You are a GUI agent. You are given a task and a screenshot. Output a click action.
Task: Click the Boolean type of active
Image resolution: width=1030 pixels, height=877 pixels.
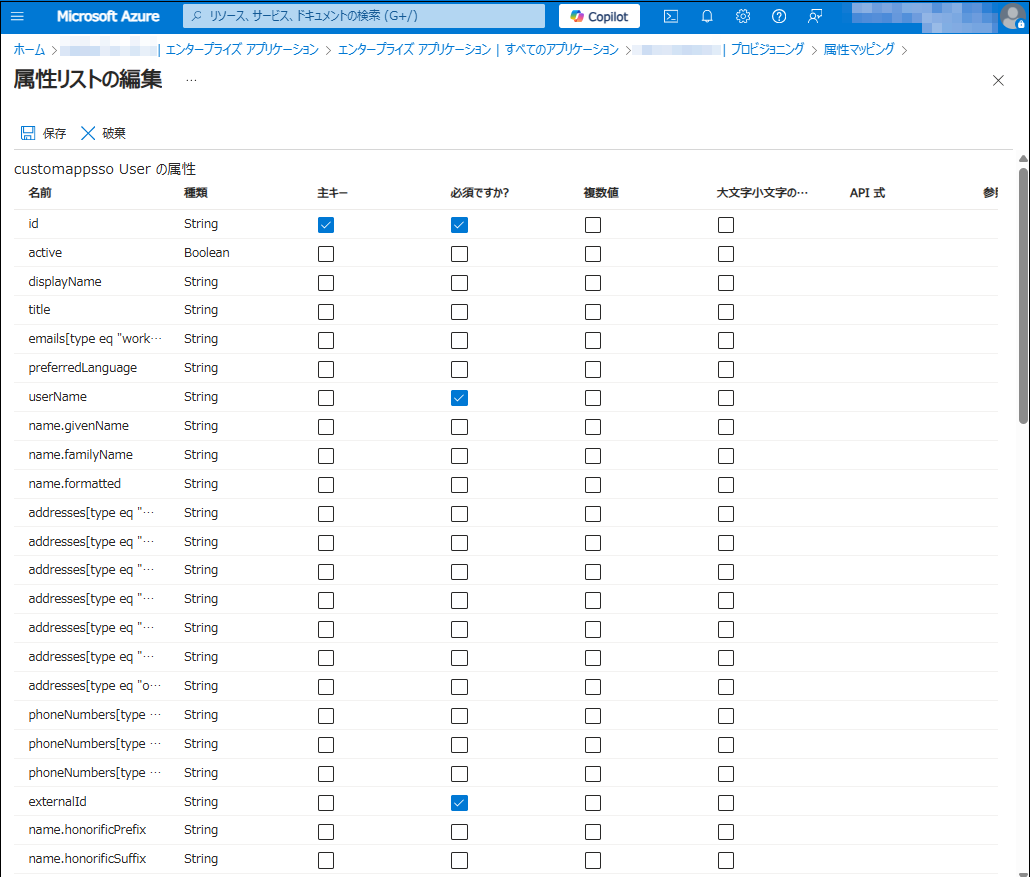(207, 252)
